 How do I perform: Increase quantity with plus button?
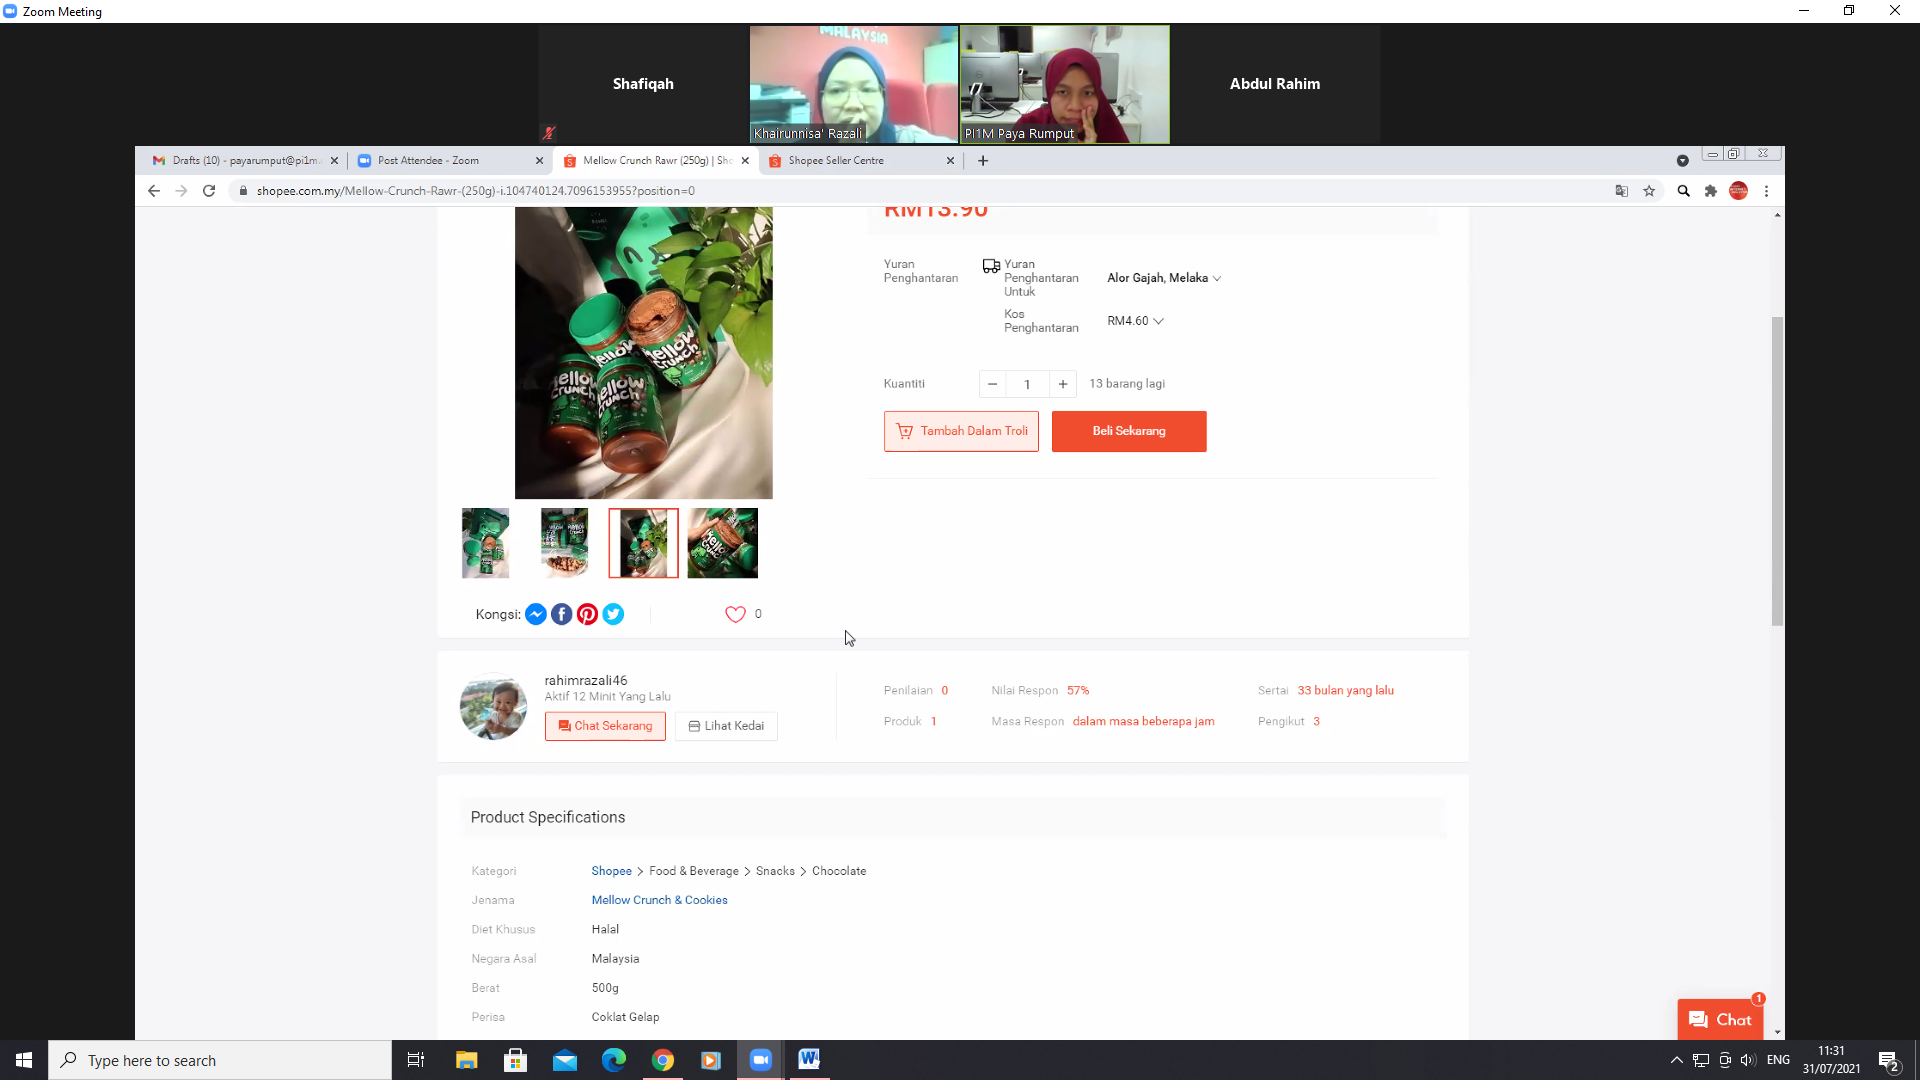1063,384
